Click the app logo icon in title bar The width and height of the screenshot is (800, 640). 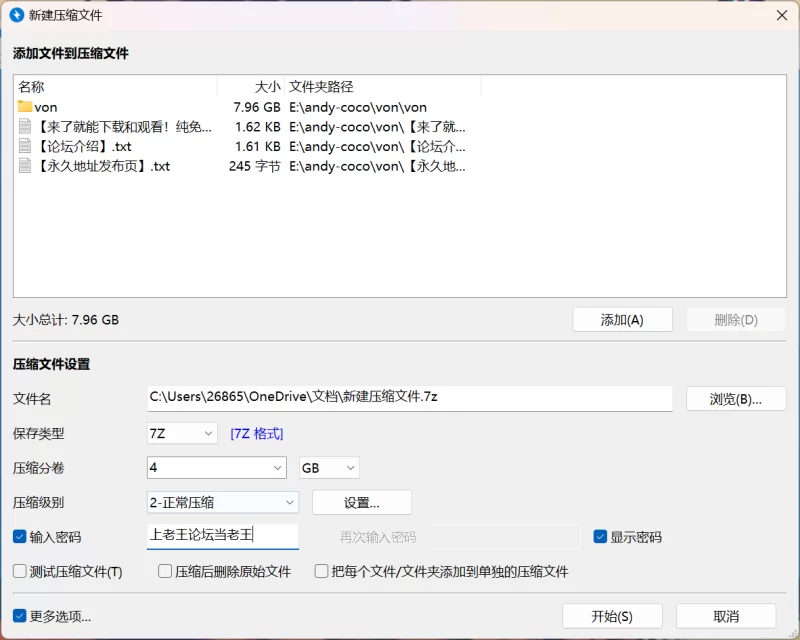[17, 15]
